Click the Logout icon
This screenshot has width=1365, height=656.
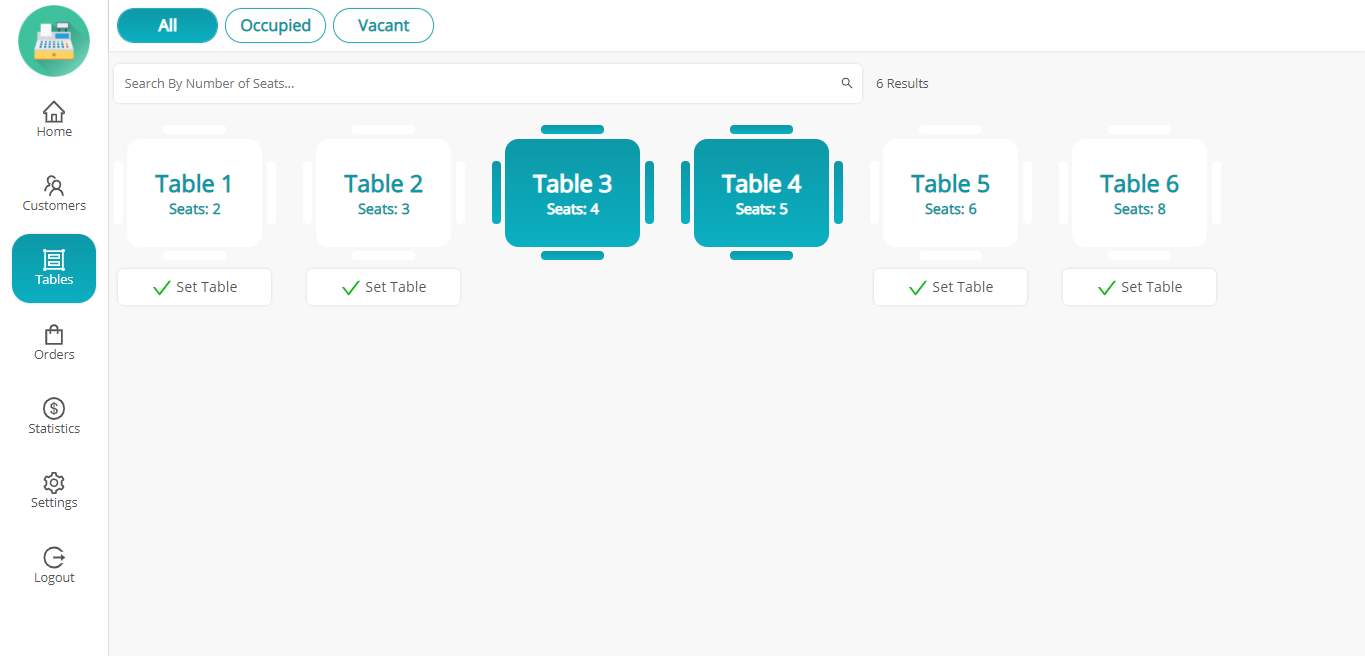click(x=54, y=557)
